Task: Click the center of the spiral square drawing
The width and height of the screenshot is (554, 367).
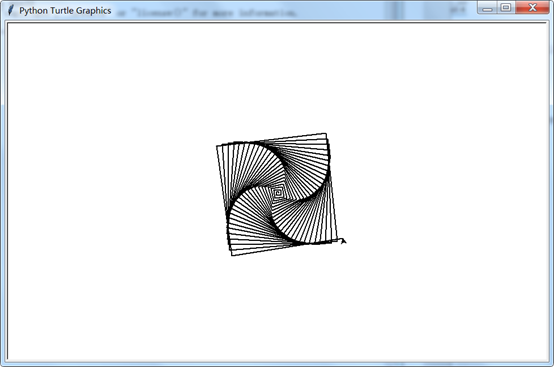Action: point(278,193)
